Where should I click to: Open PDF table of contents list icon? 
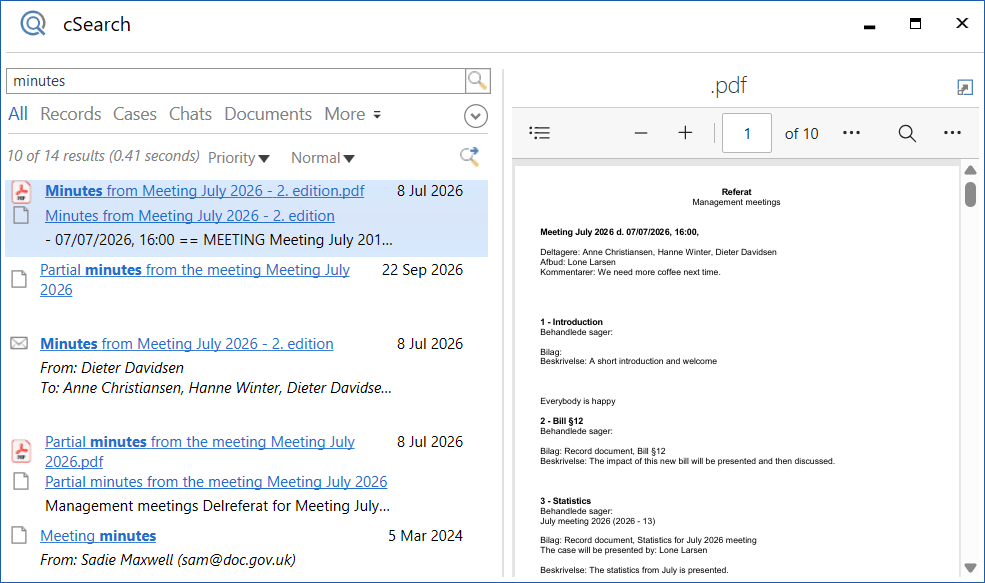click(540, 133)
